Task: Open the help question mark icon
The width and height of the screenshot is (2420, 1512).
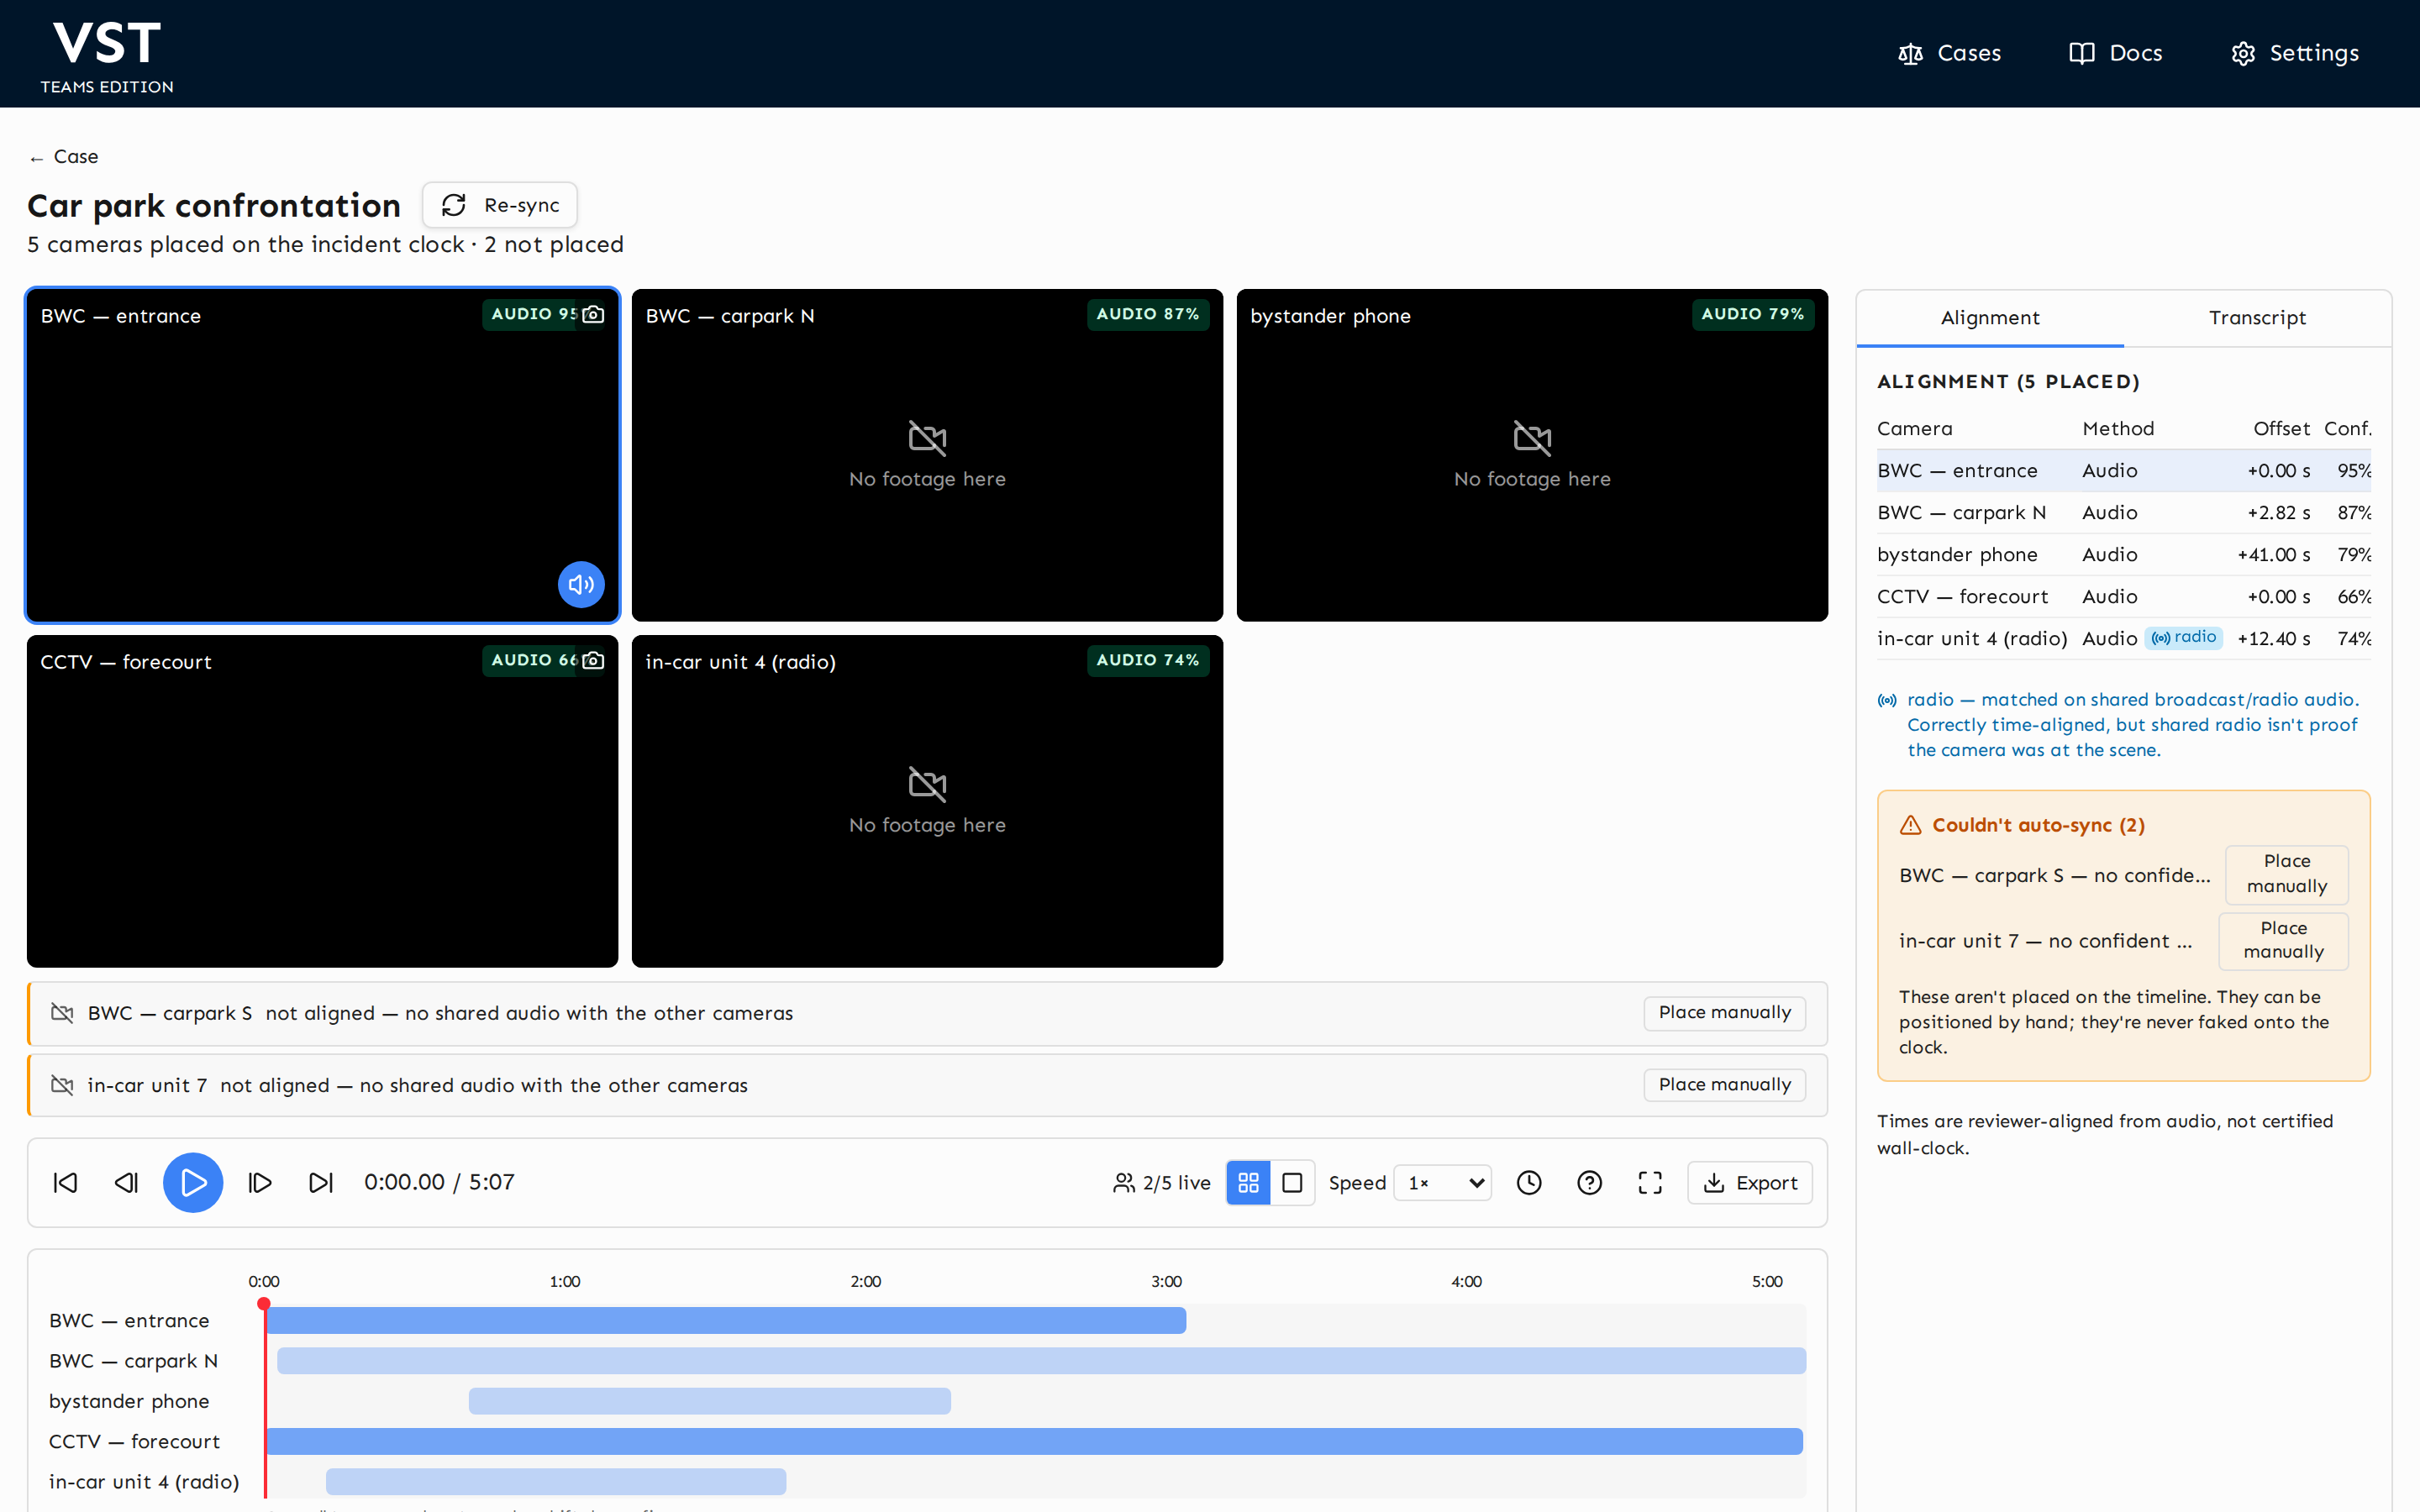Action: (x=1589, y=1183)
